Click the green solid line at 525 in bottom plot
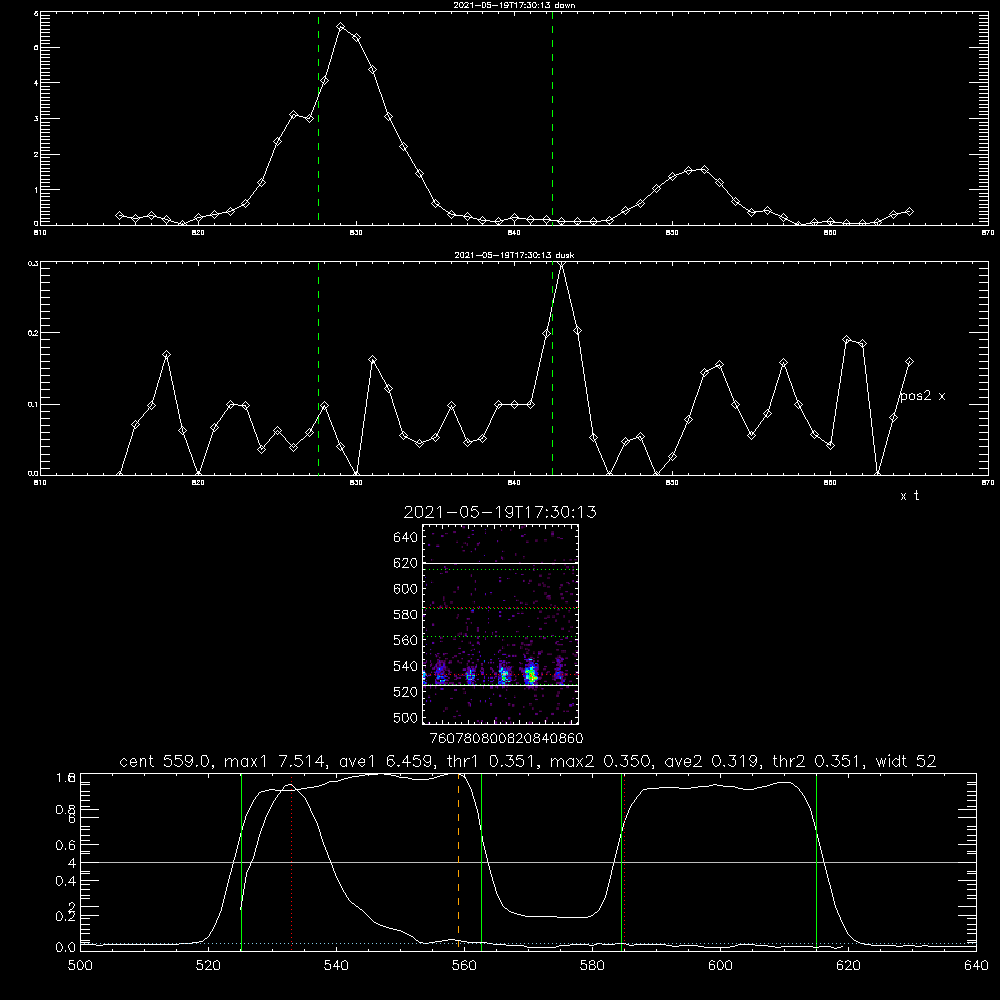Screen dimensions: 1000x1000 pyautogui.click(x=241, y=861)
